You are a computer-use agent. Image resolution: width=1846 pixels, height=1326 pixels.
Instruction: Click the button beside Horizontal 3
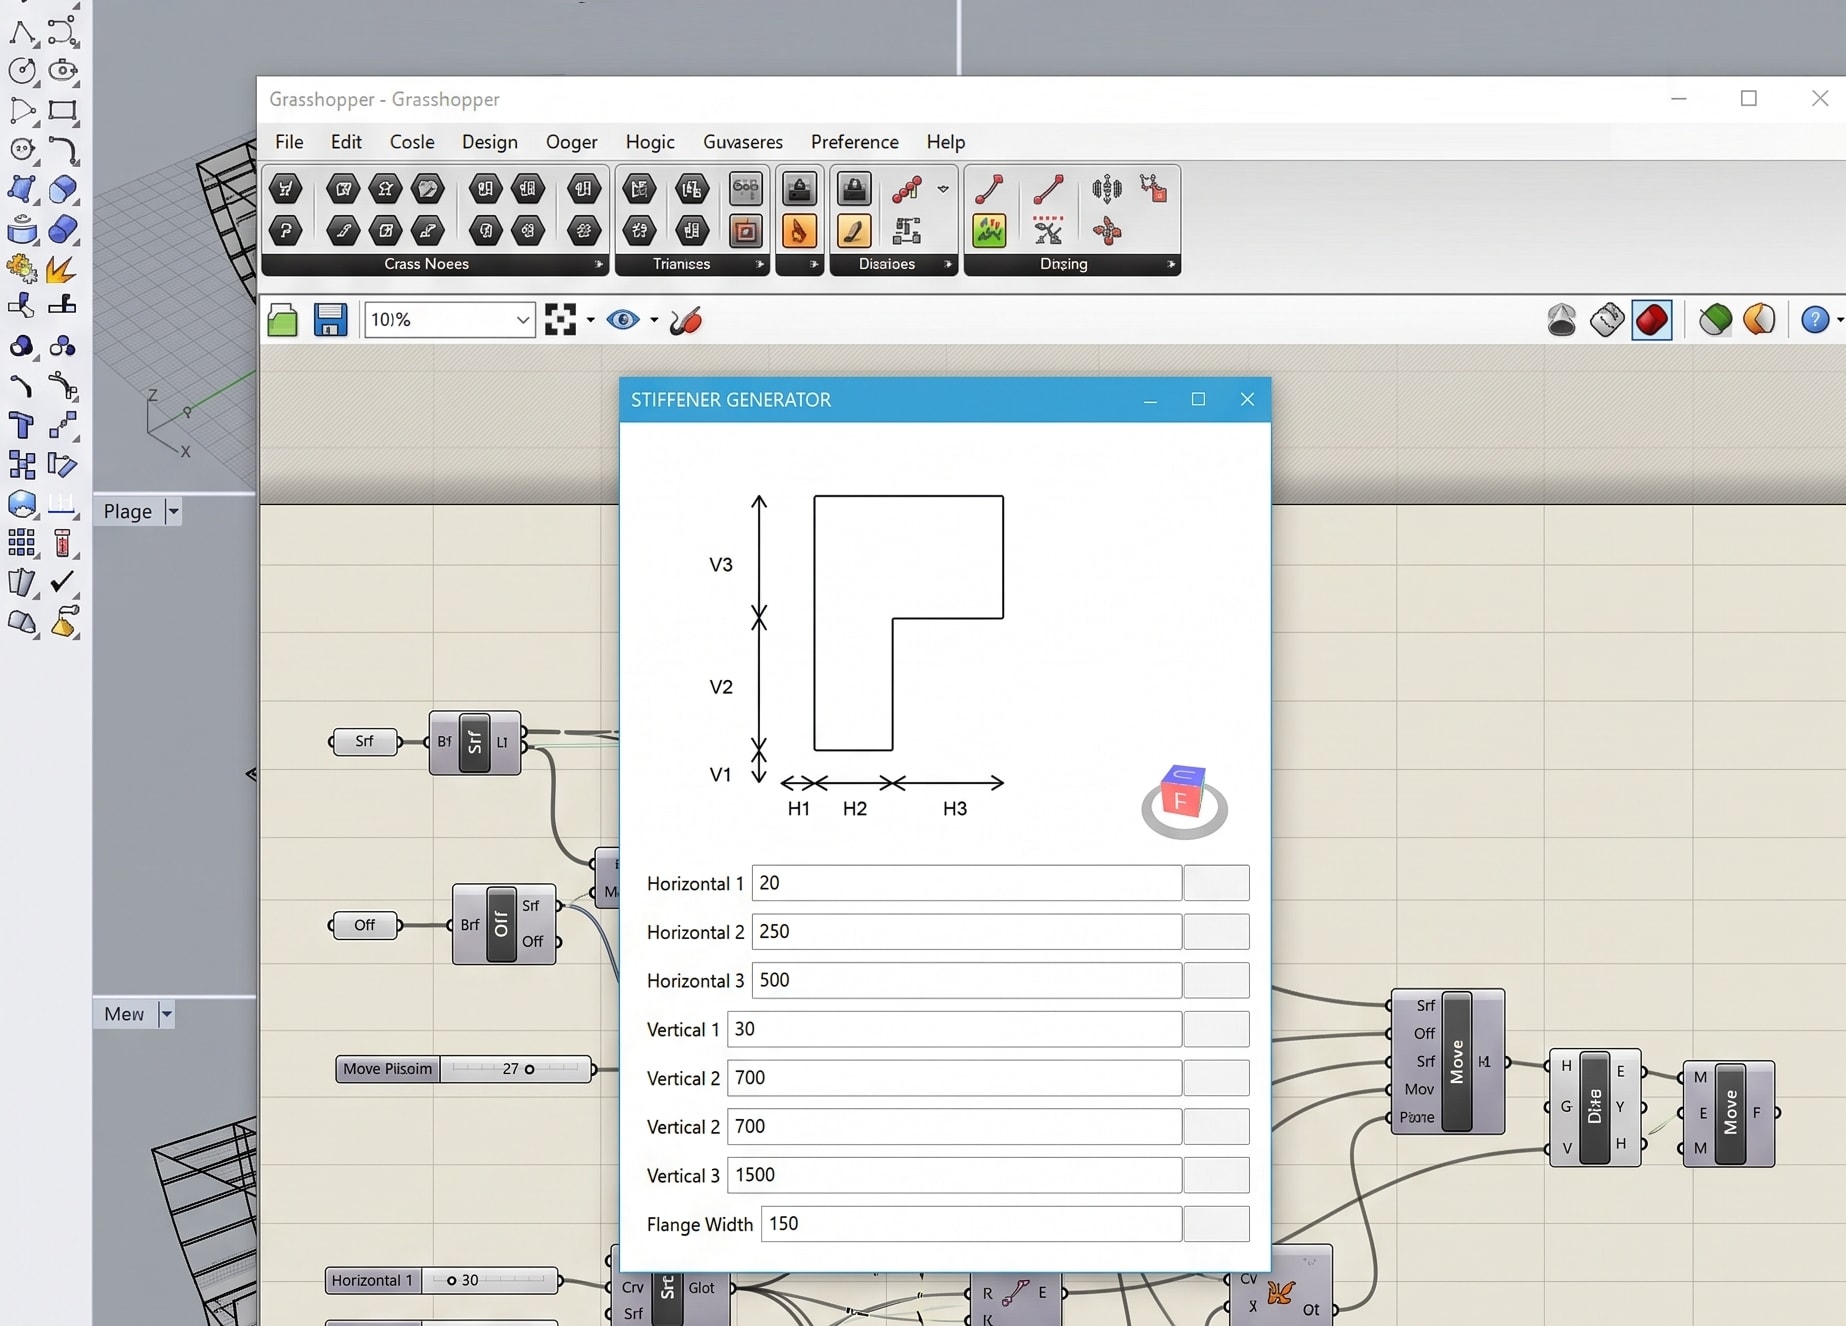click(1216, 980)
